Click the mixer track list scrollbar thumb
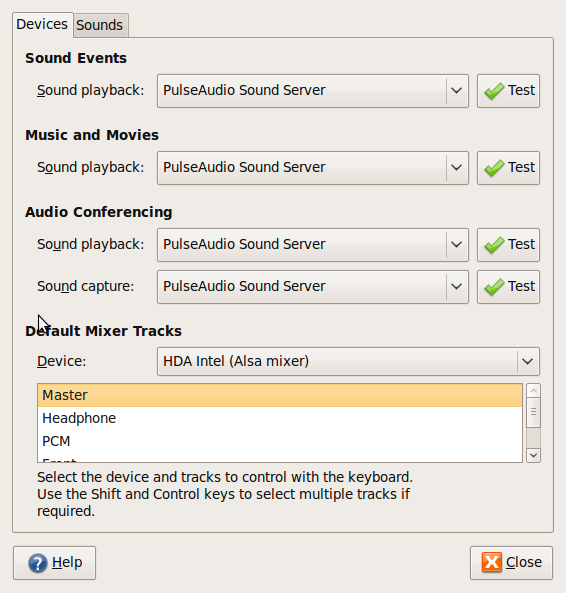 click(533, 412)
